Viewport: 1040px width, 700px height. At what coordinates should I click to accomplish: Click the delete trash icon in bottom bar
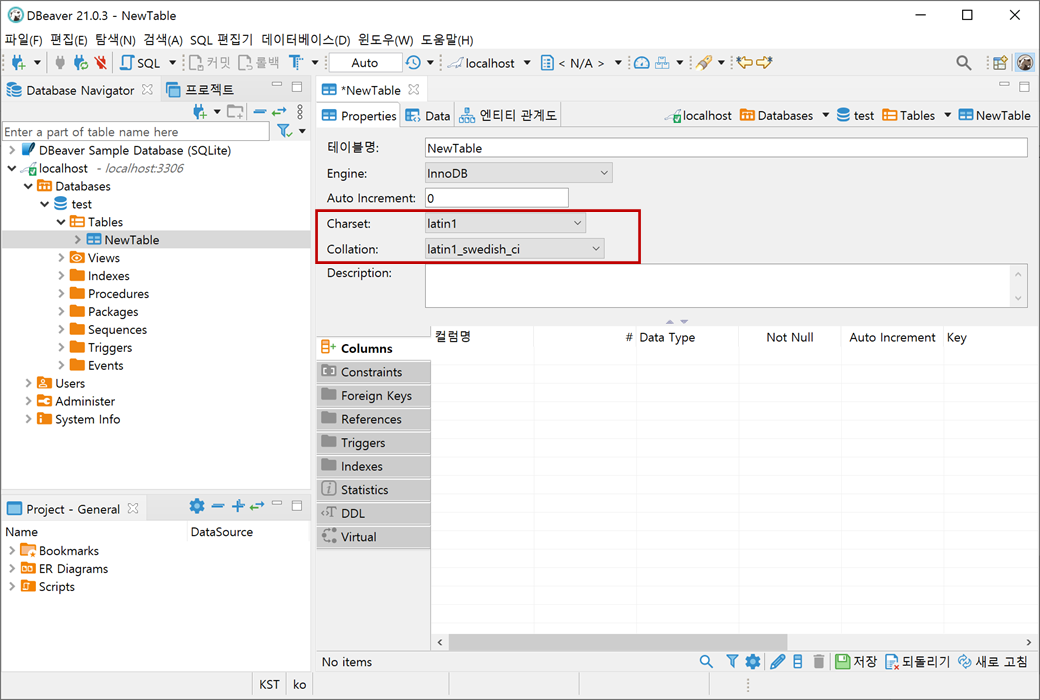click(x=818, y=662)
